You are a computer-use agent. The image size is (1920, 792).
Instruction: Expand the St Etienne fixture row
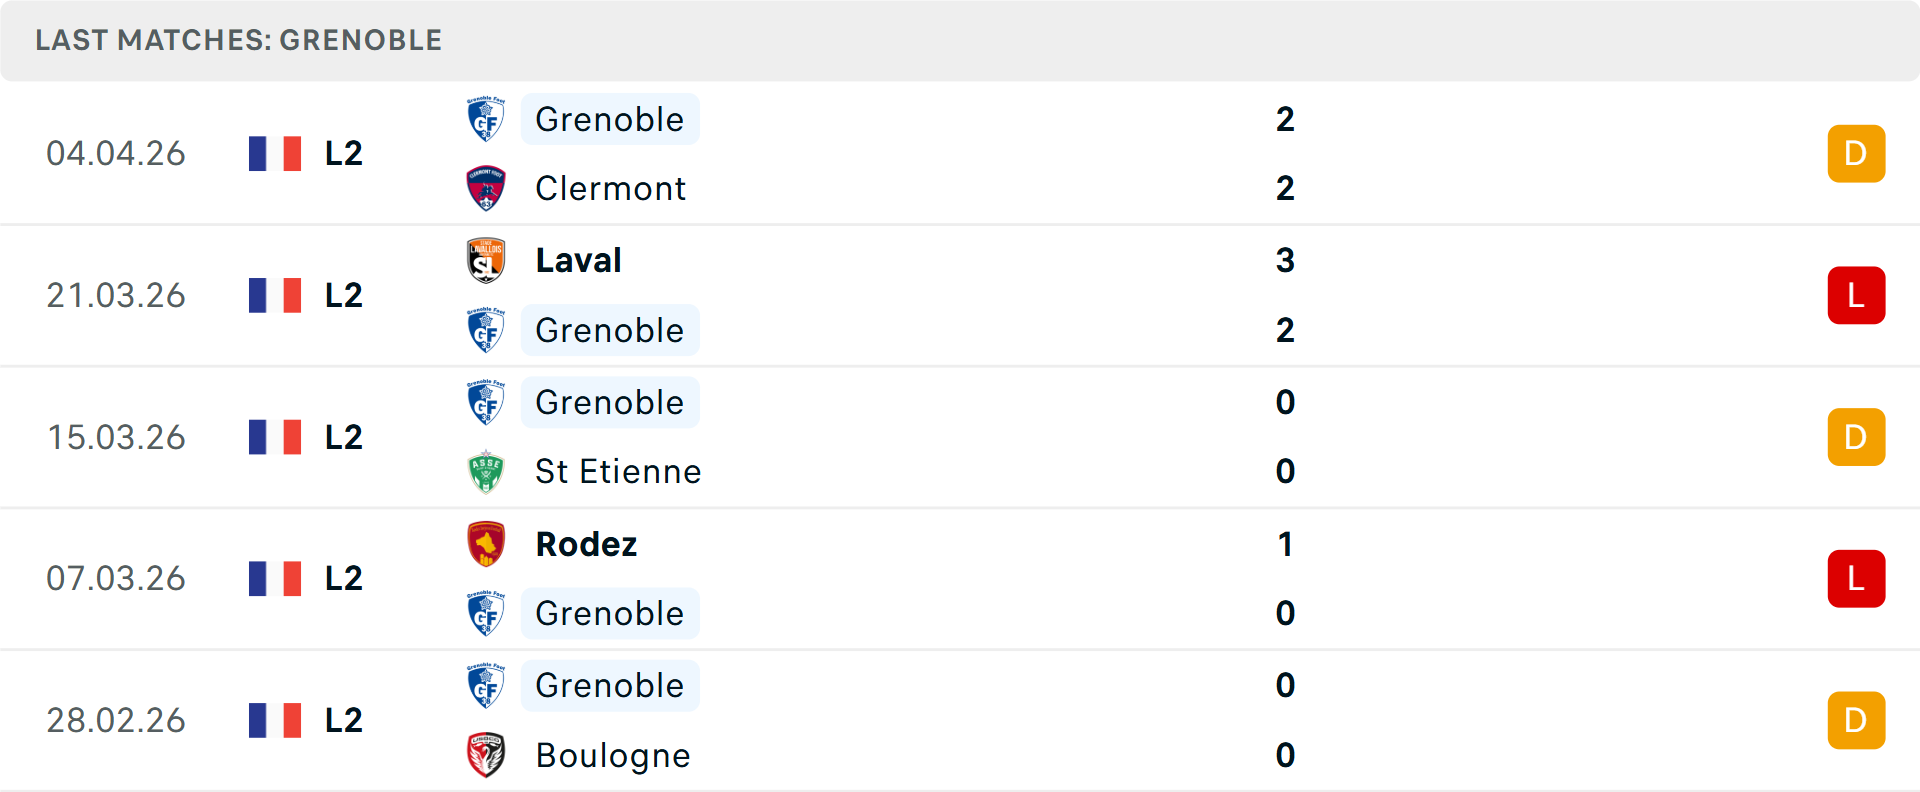click(x=960, y=437)
